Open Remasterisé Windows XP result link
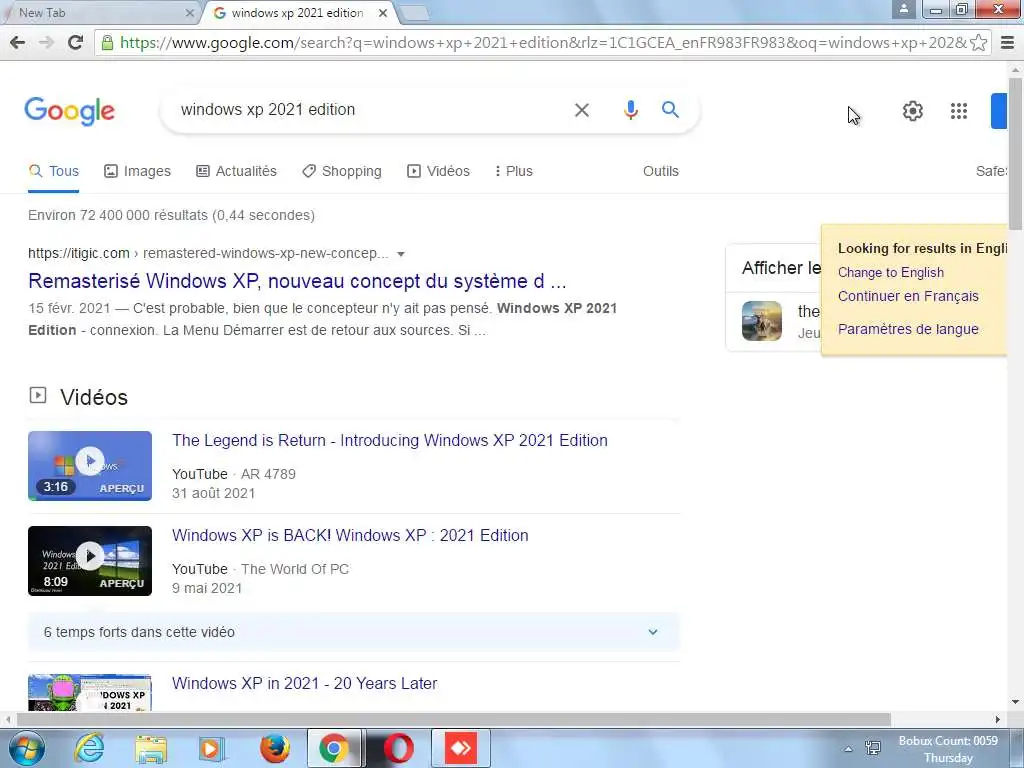The height and width of the screenshot is (768, 1024). (x=297, y=281)
